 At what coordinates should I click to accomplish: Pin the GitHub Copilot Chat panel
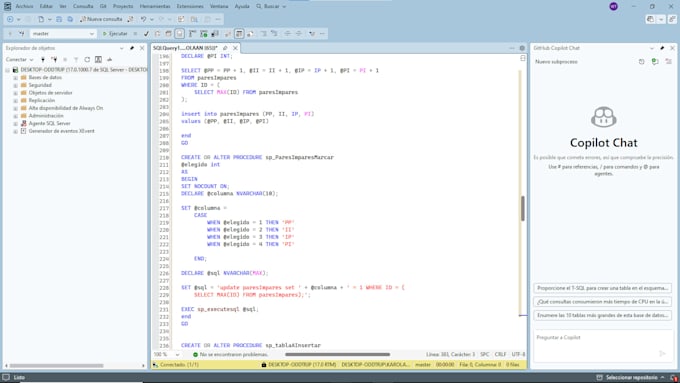662,48
